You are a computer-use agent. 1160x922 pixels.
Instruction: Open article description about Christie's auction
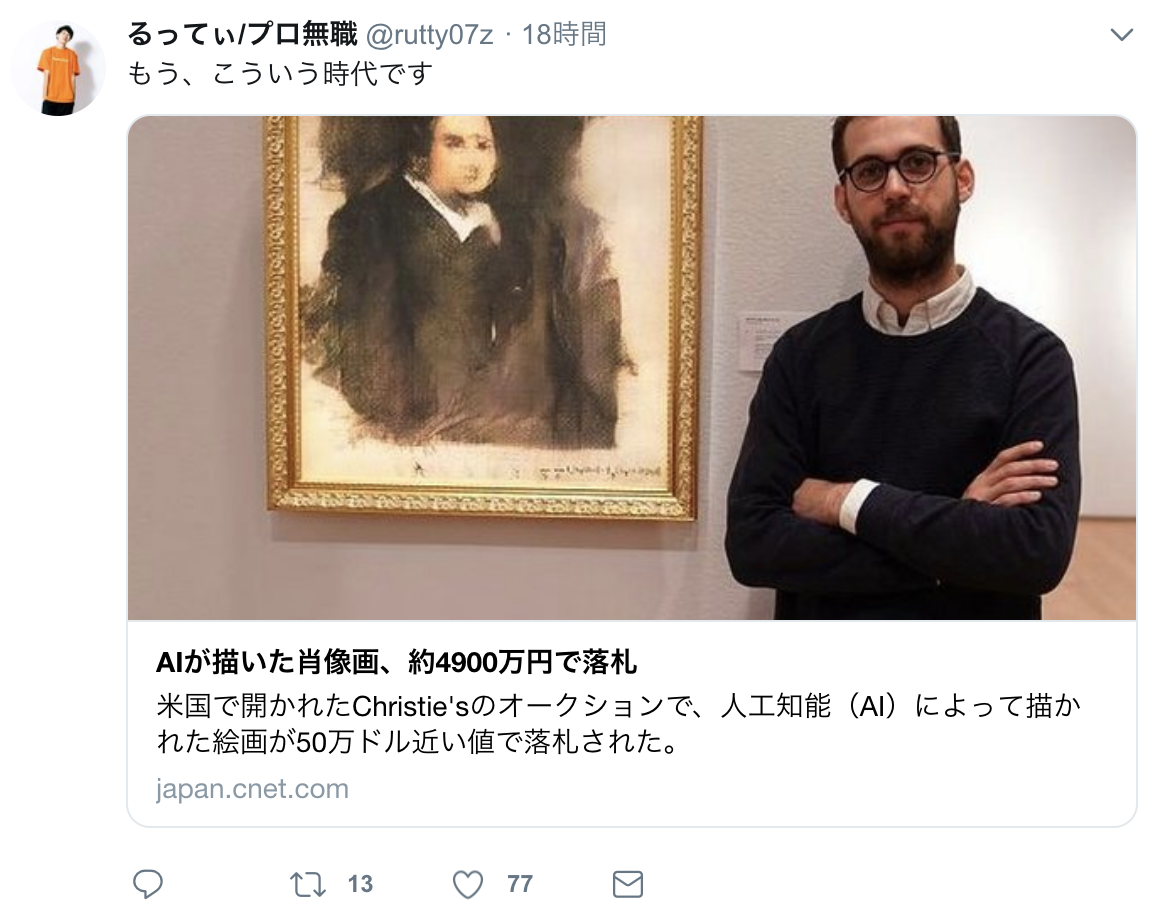618,724
